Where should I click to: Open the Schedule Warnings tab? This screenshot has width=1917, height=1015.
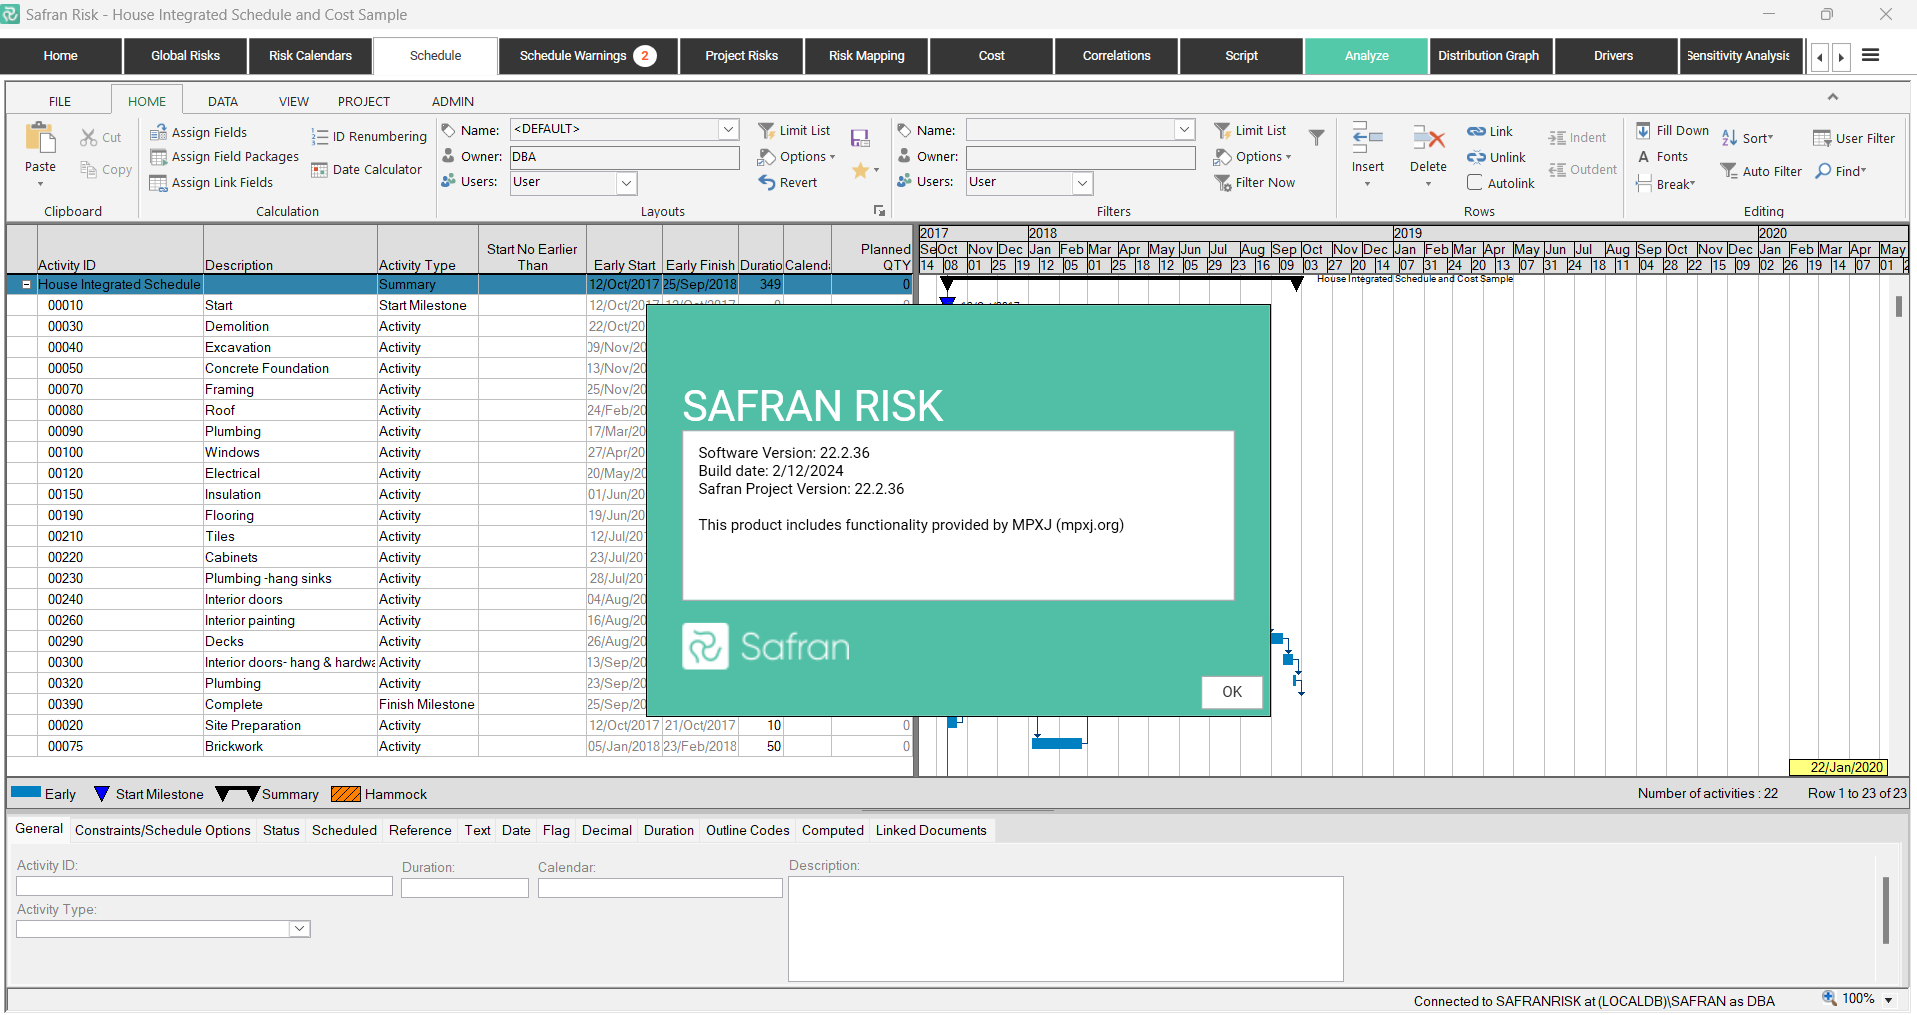pyautogui.click(x=587, y=56)
